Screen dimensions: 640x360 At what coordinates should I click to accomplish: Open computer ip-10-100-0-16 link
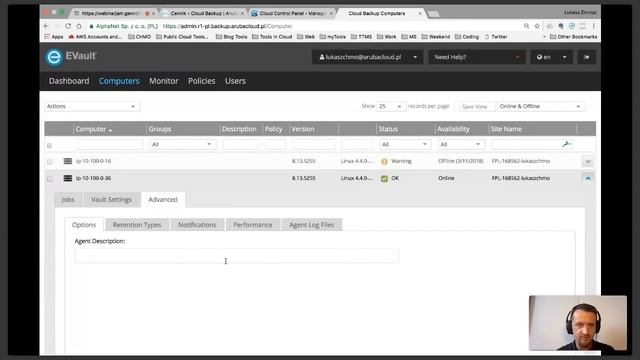[x=93, y=161]
